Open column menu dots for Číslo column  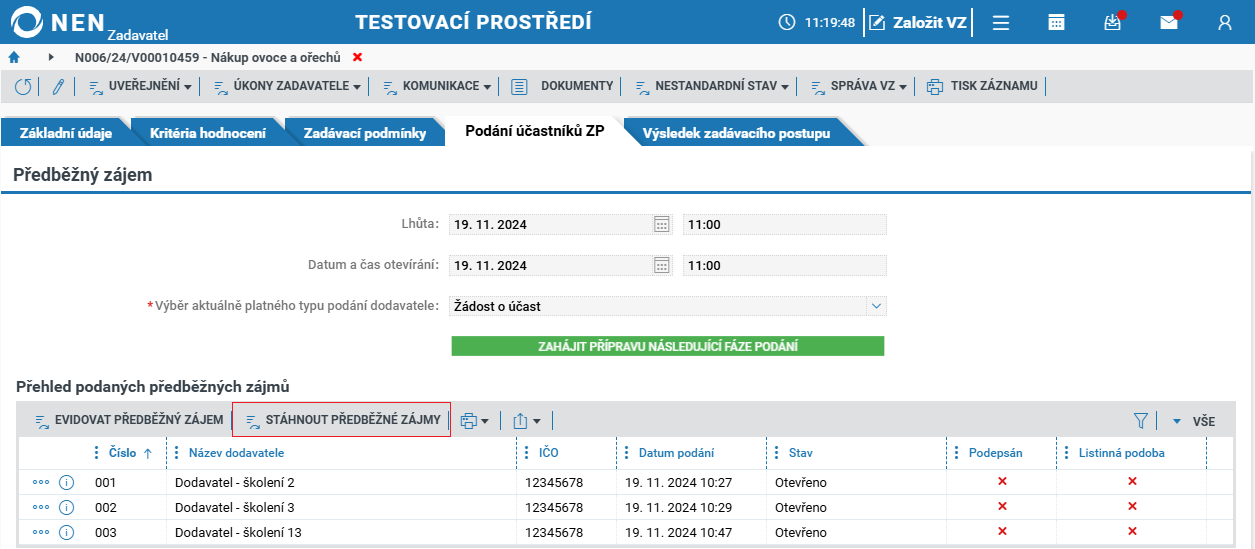pyautogui.click(x=97, y=453)
